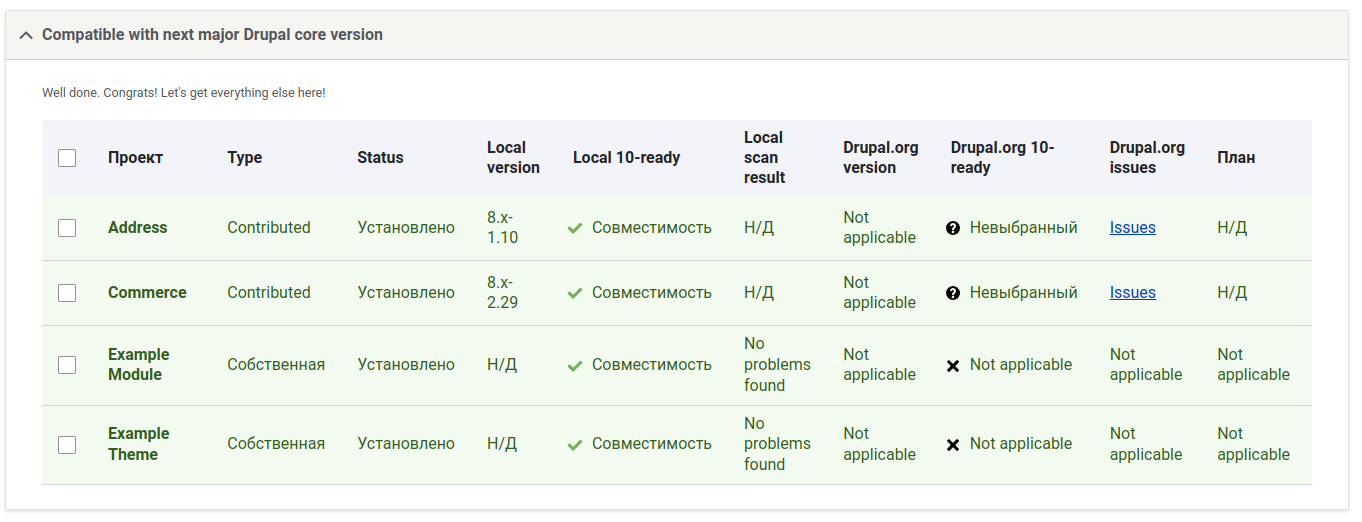Click the Address project name
Screen dimensions: 1362x522
[137, 228]
